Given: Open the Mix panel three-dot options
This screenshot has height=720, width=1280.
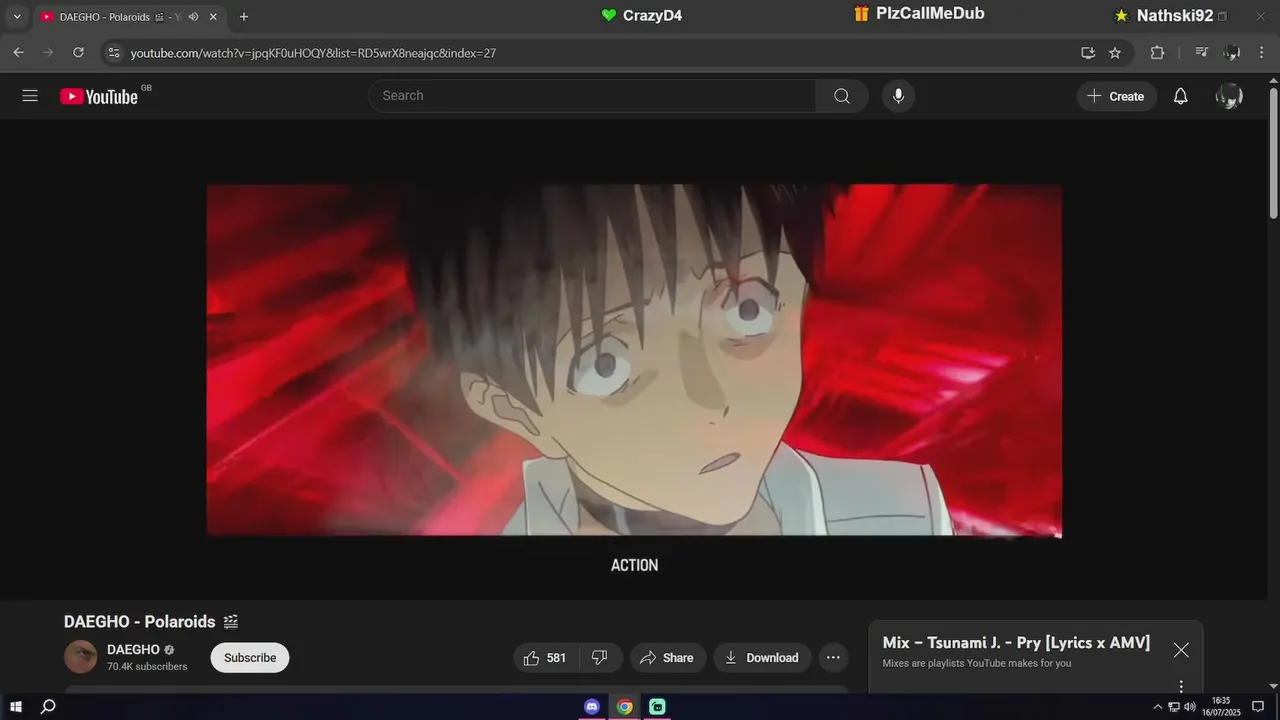Looking at the screenshot, I should [x=1181, y=686].
